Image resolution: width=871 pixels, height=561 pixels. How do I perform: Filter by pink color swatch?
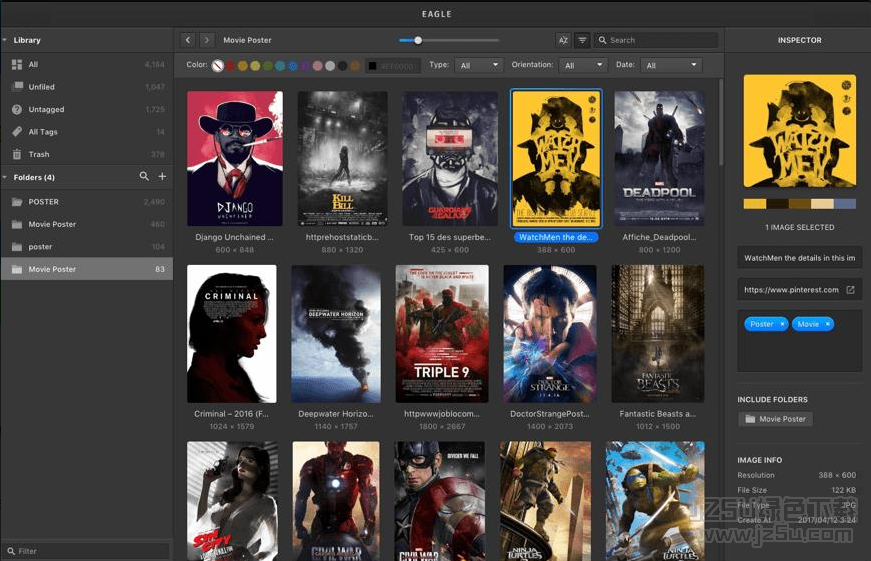pos(318,66)
